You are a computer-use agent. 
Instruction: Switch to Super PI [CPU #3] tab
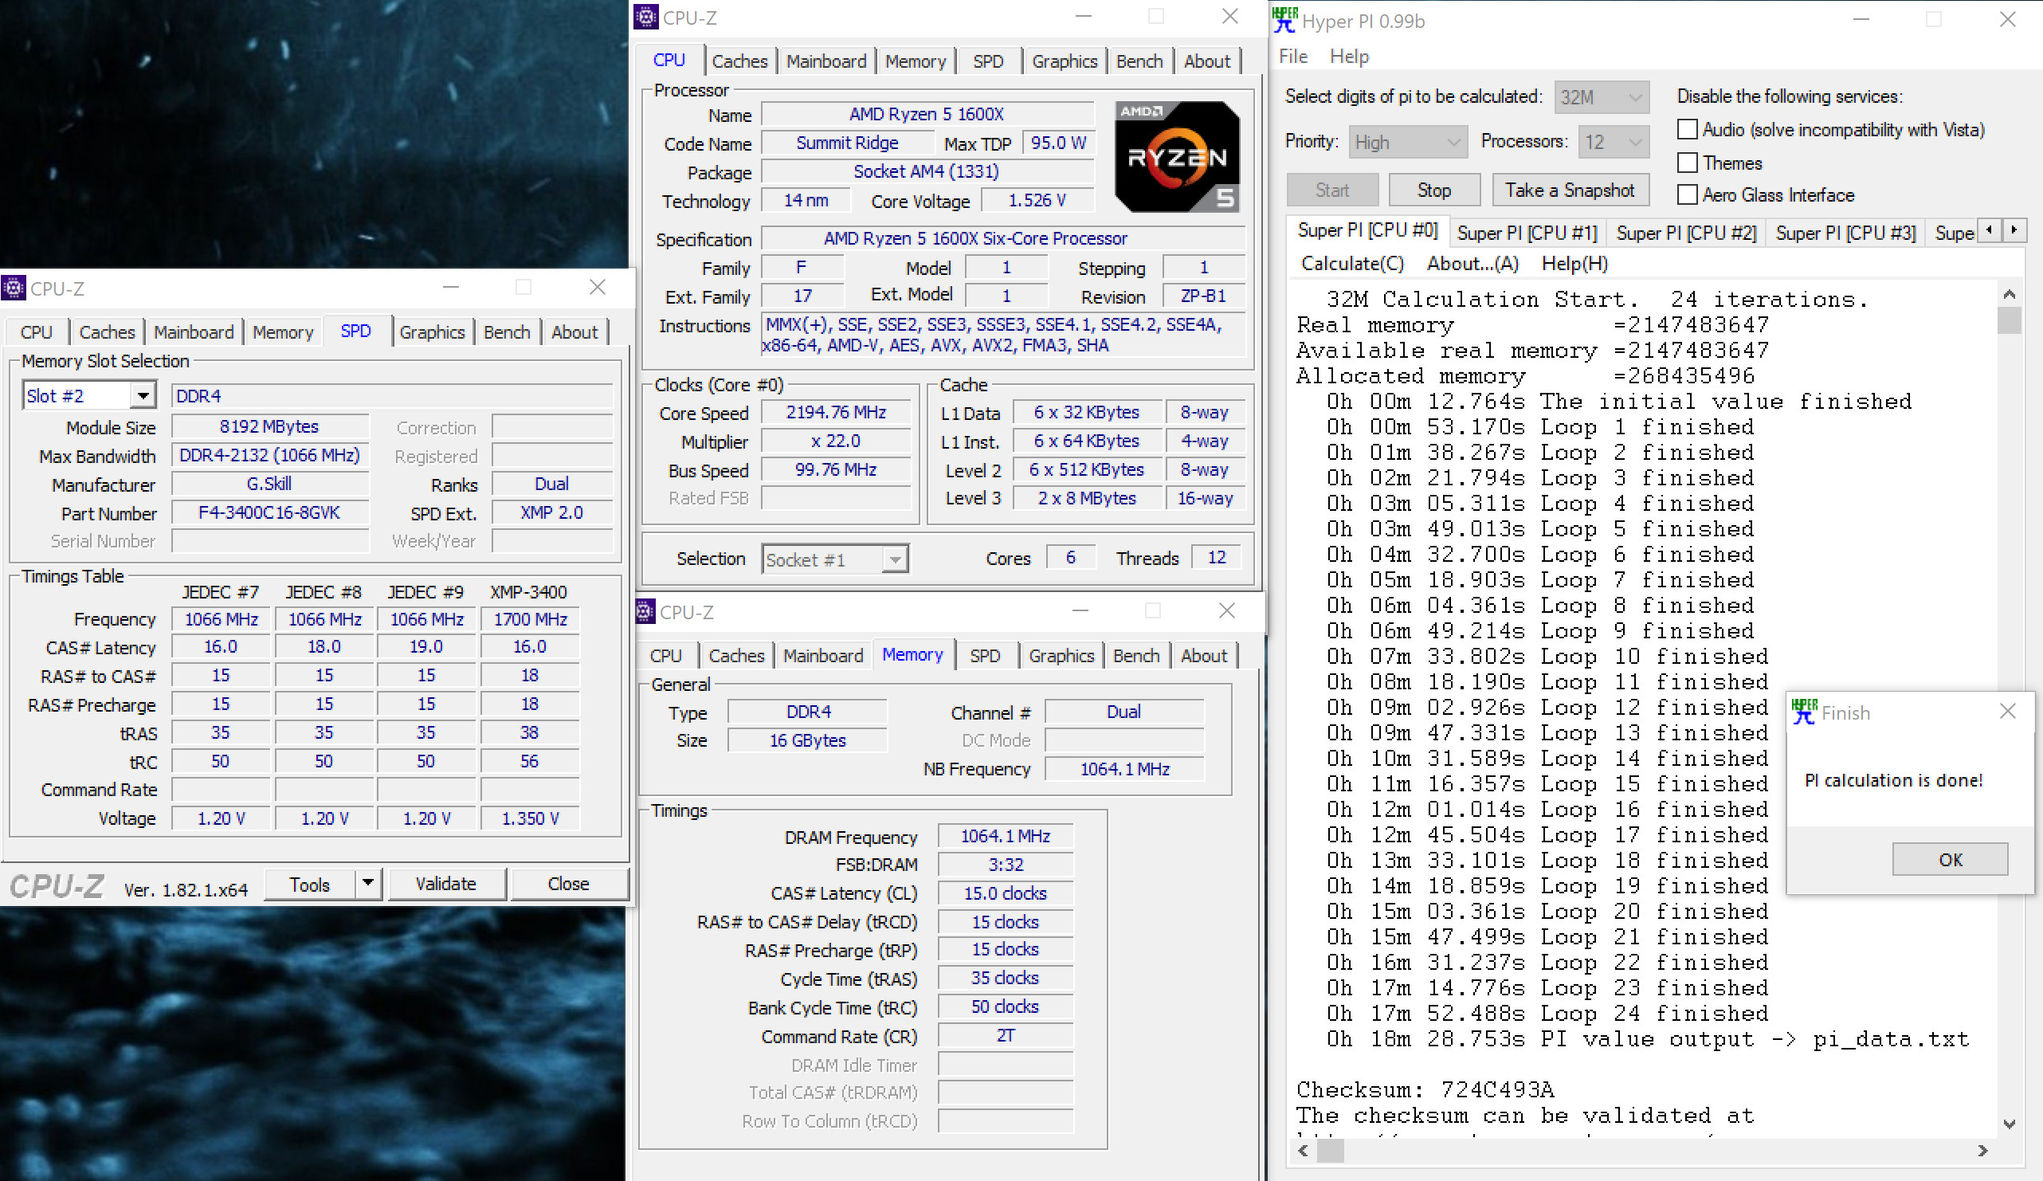1845,232
